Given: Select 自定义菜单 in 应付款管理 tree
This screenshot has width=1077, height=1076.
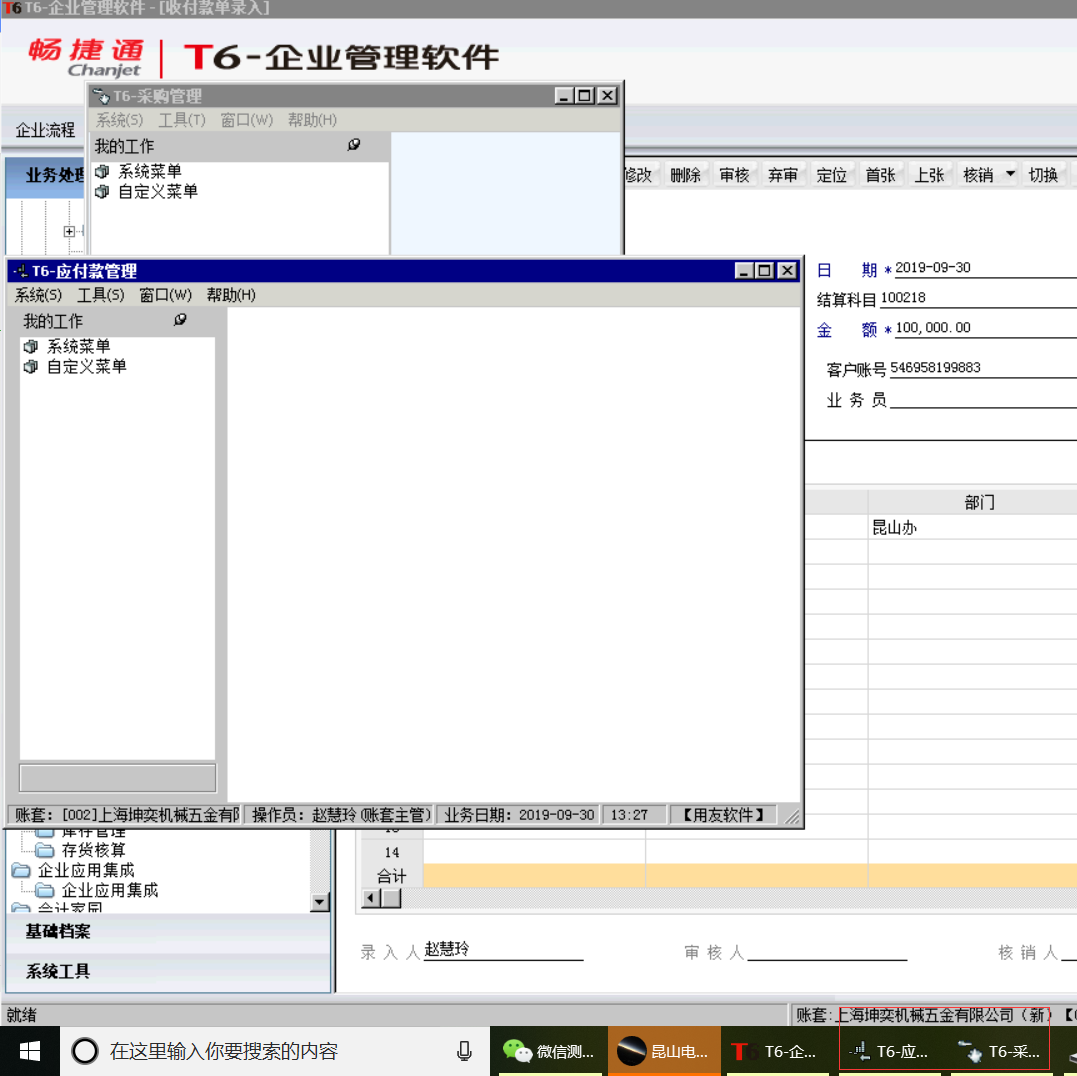Looking at the screenshot, I should click(x=87, y=367).
